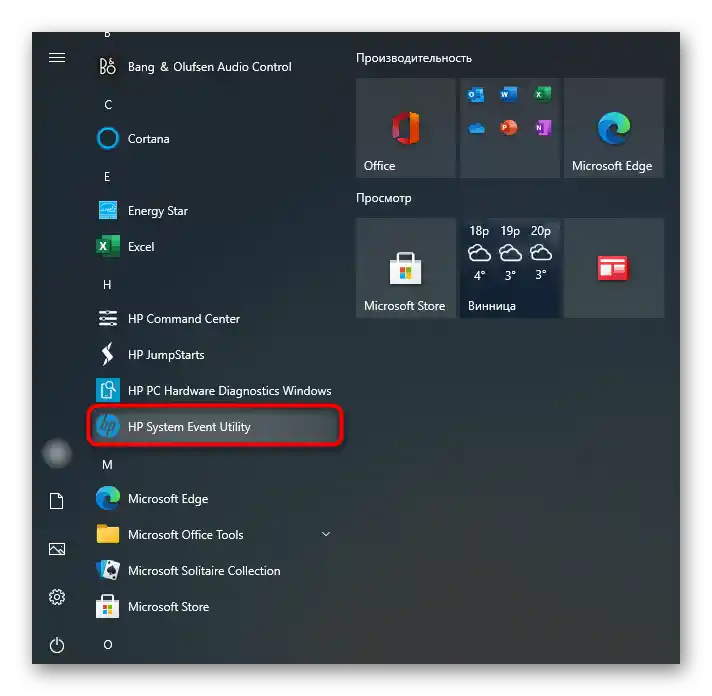Expand Microsoft Office Tools folder chevron
This screenshot has width=712, height=696.
326,534
